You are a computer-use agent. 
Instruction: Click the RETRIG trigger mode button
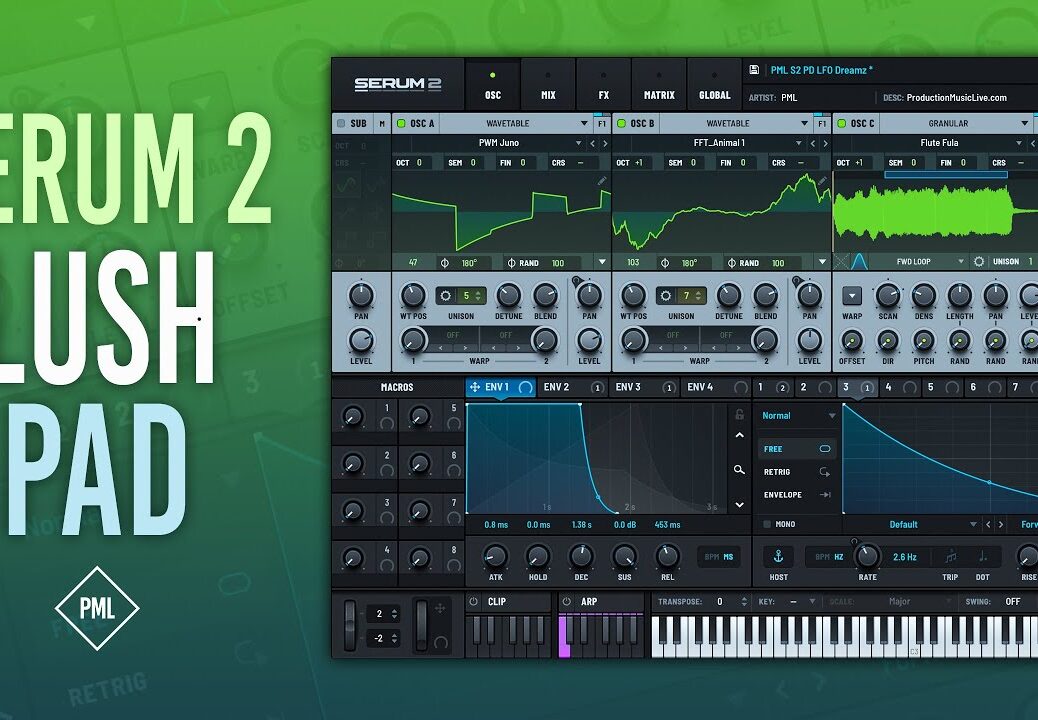[797, 472]
